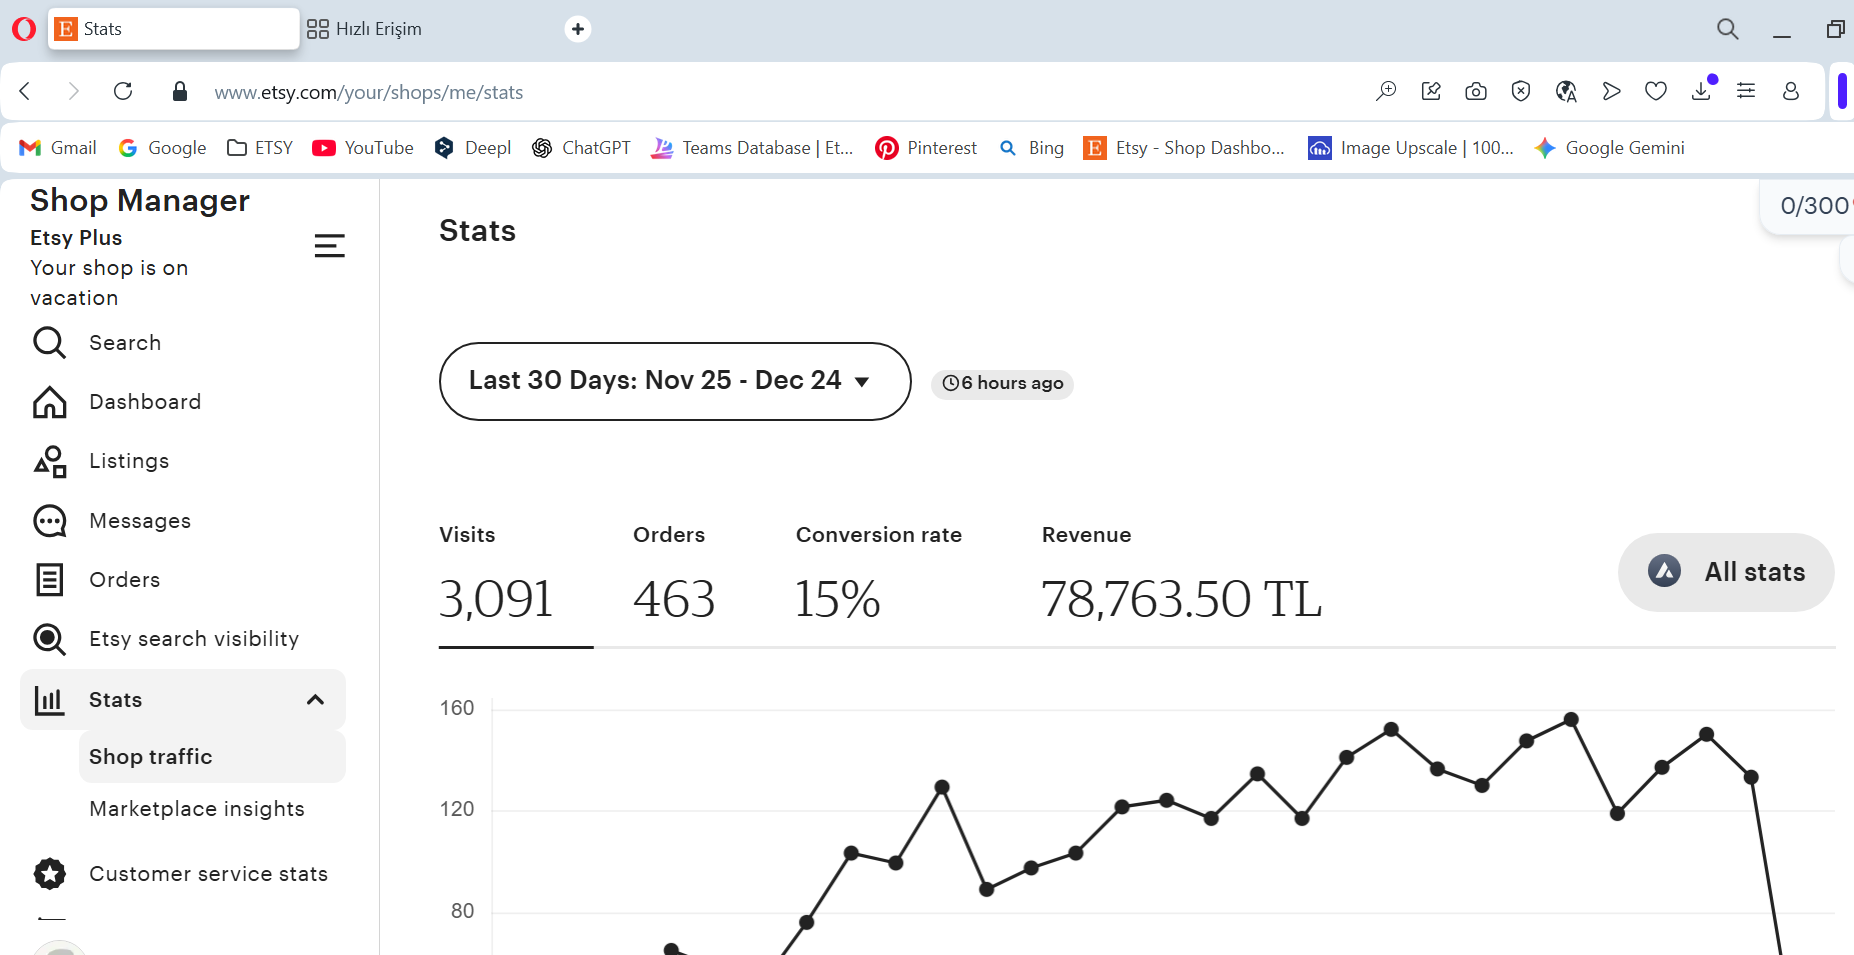
Task: Click the Orders clipboard icon
Action: 49,580
